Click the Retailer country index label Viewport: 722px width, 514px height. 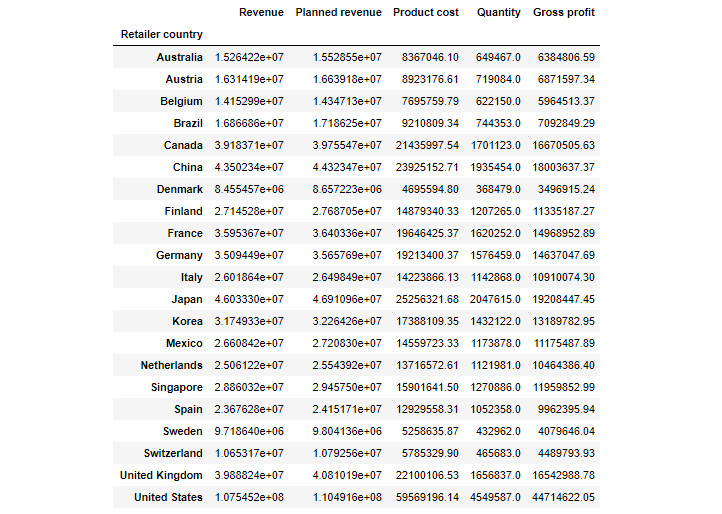point(161,35)
